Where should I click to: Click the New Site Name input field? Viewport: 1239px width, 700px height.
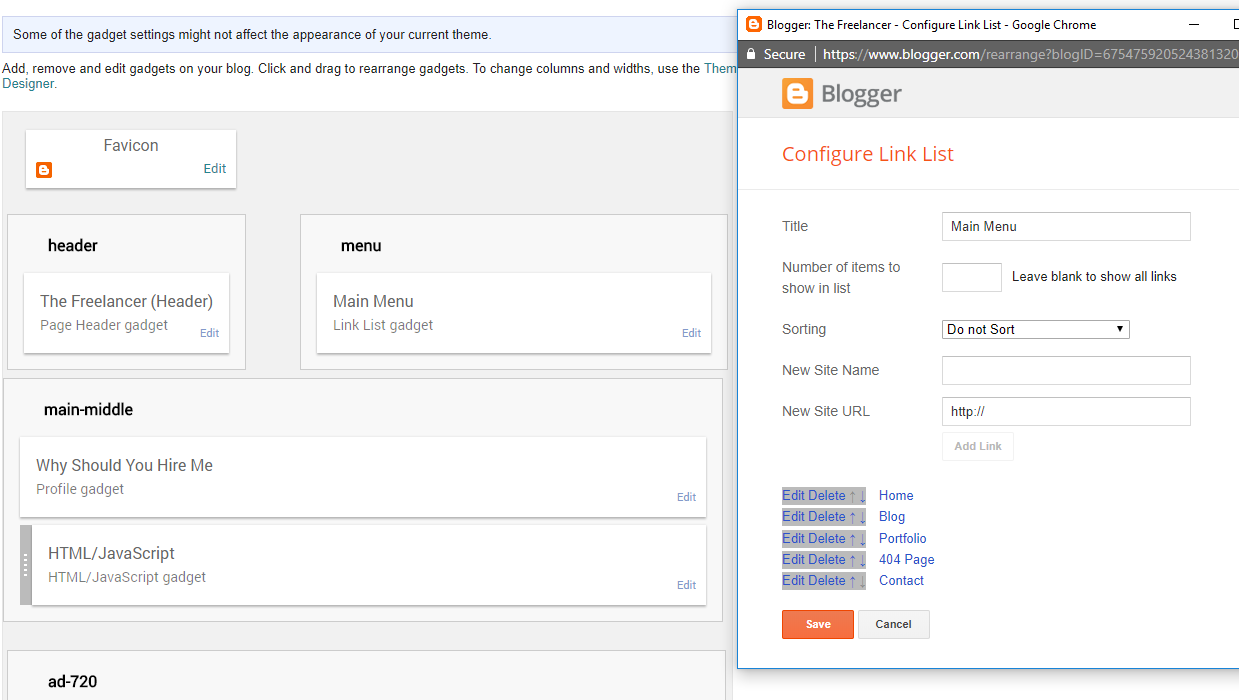(1066, 370)
